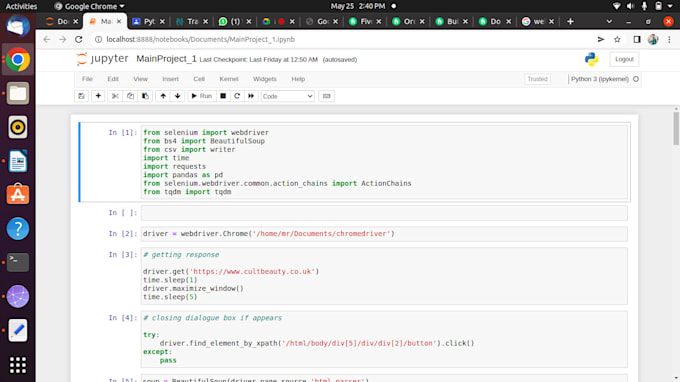Viewport: 680px width, 382px height.
Task: Copy selected cells icon
Action: pyautogui.click(x=130, y=96)
